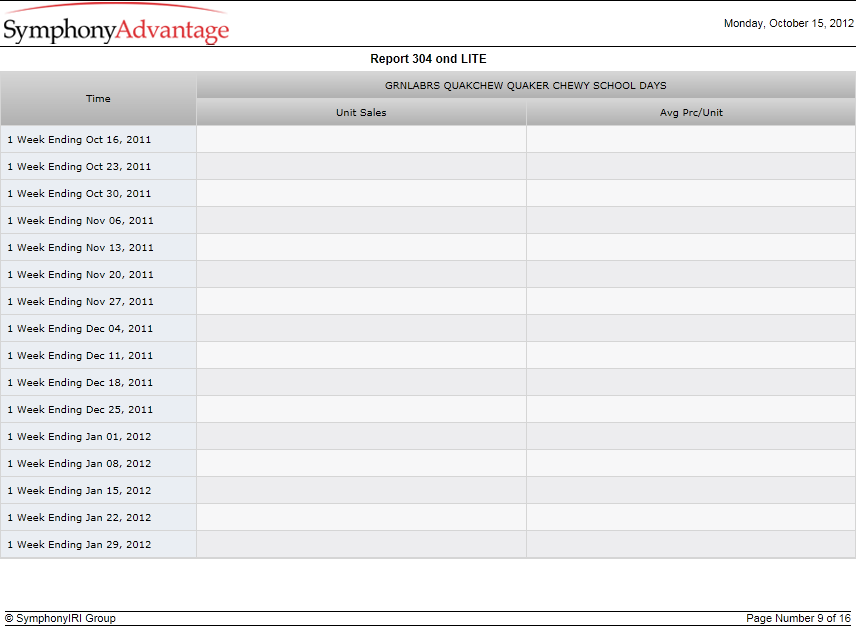Click the Page Number 9 of 16 footer
Viewport: 856px width, 631px height.
[798, 618]
